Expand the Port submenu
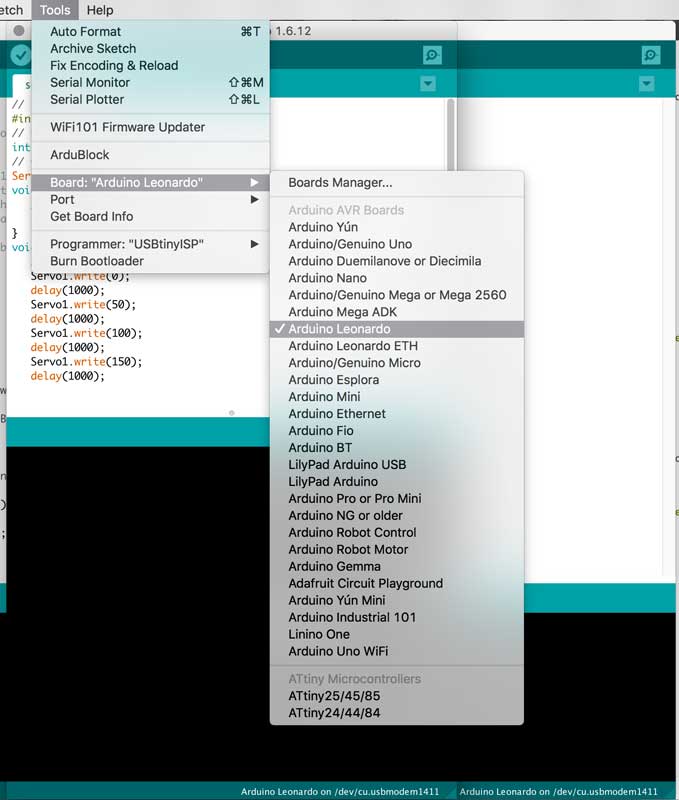The image size is (679, 800). click(x=150, y=199)
